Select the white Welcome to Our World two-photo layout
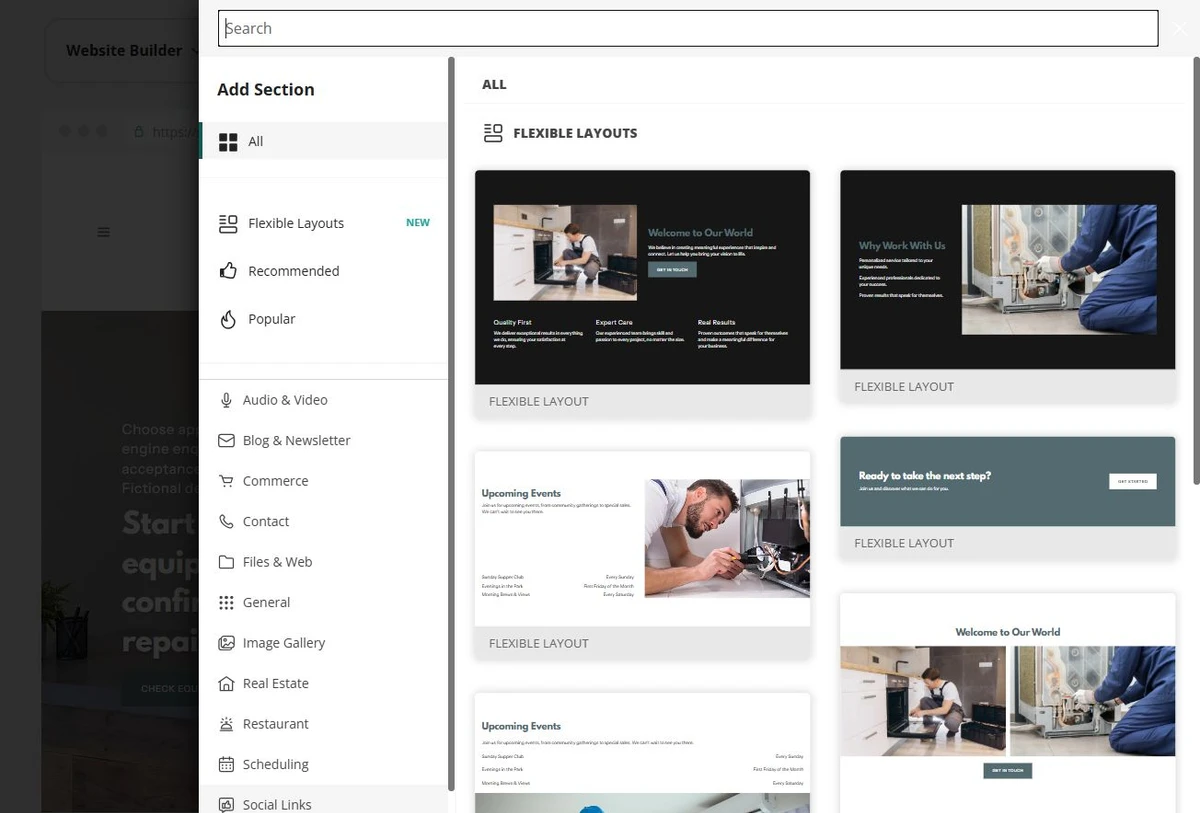 point(1008,703)
